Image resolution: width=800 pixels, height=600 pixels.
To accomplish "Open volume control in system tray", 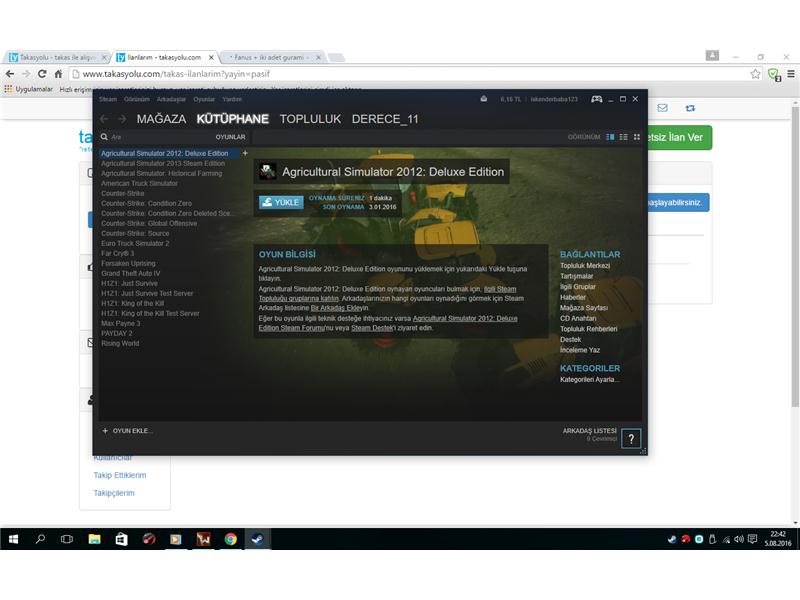I will pos(739,539).
